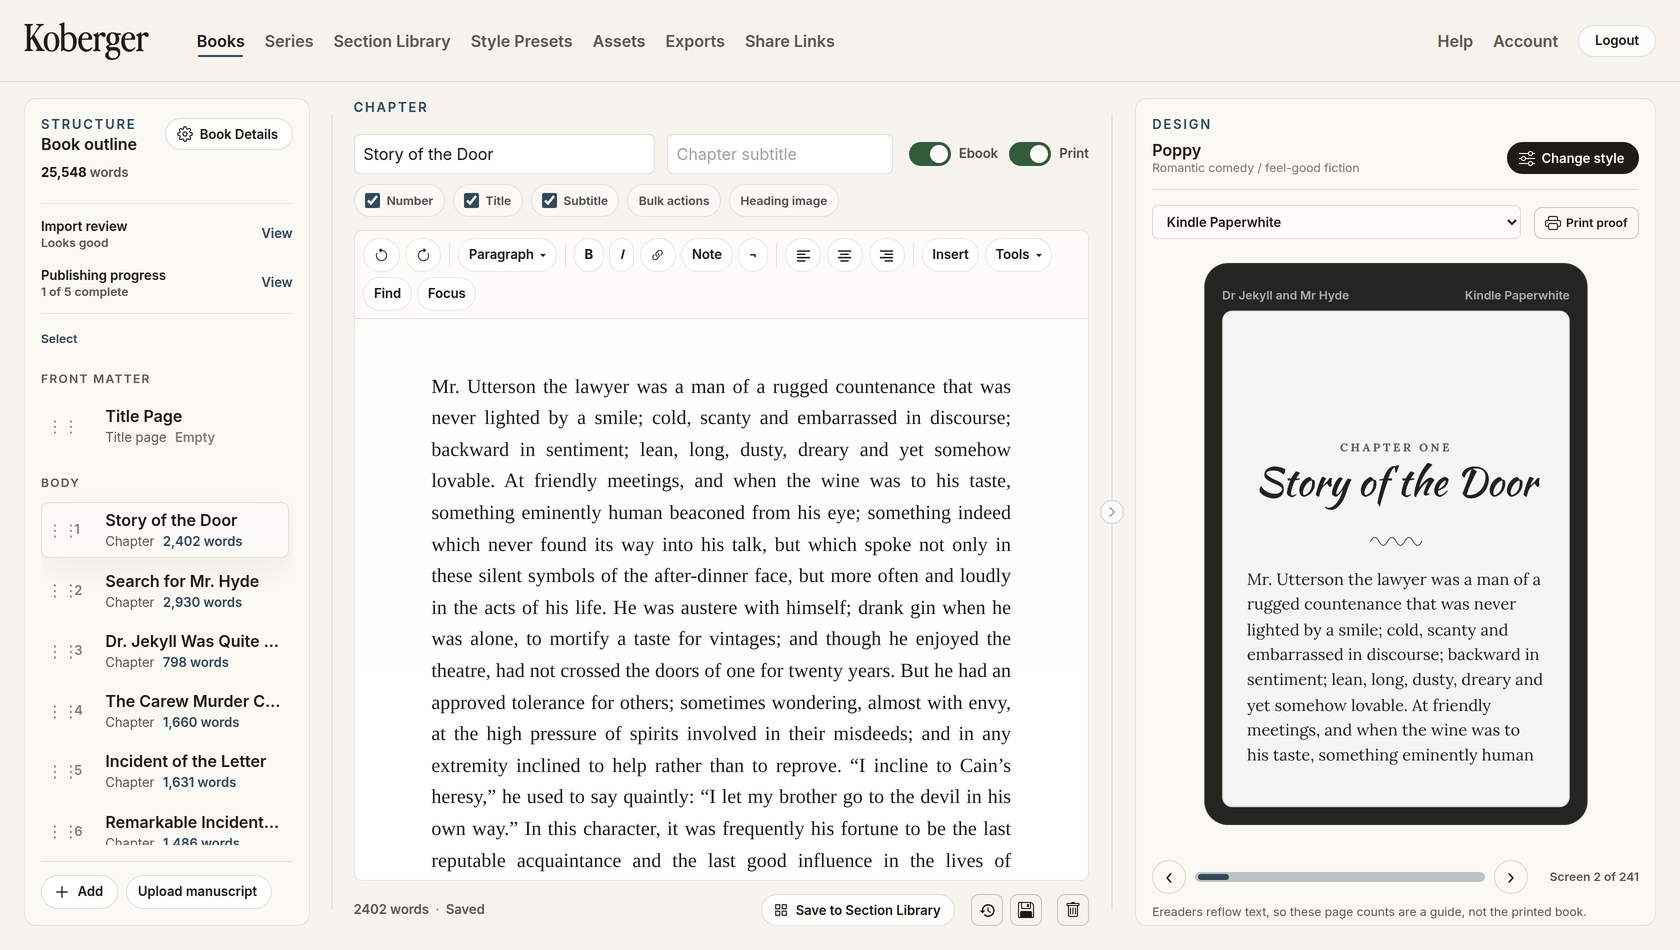Screen dimensions: 1680x950
Task: Add a Note from the toolbar
Action: tap(706, 255)
